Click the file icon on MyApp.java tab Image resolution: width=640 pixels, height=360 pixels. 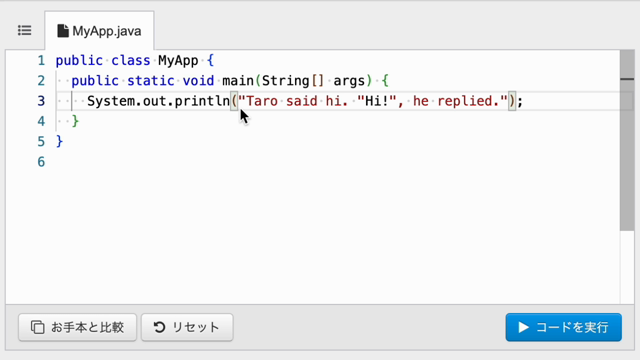(63, 31)
